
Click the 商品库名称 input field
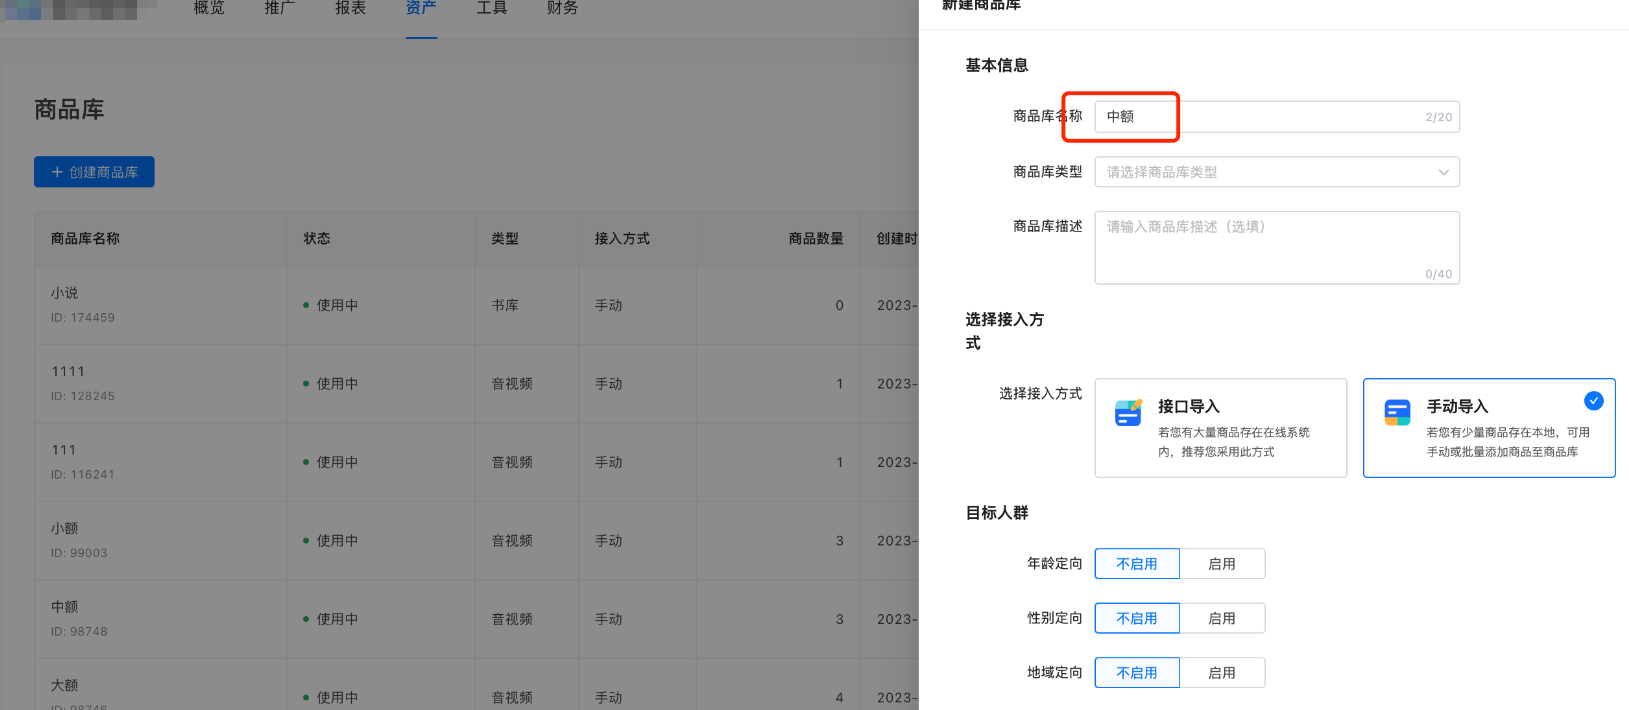point(1277,117)
